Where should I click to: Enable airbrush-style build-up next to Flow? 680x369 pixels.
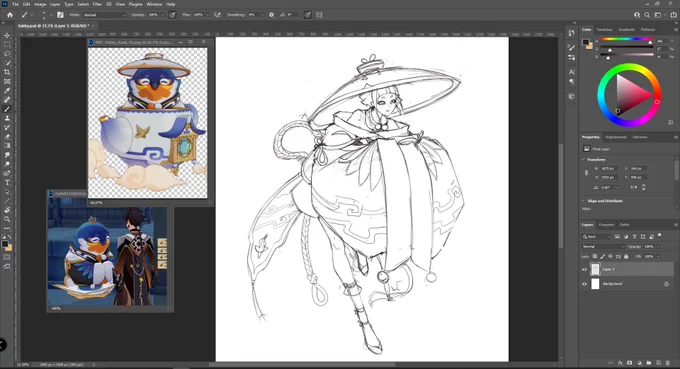pyautogui.click(x=217, y=15)
